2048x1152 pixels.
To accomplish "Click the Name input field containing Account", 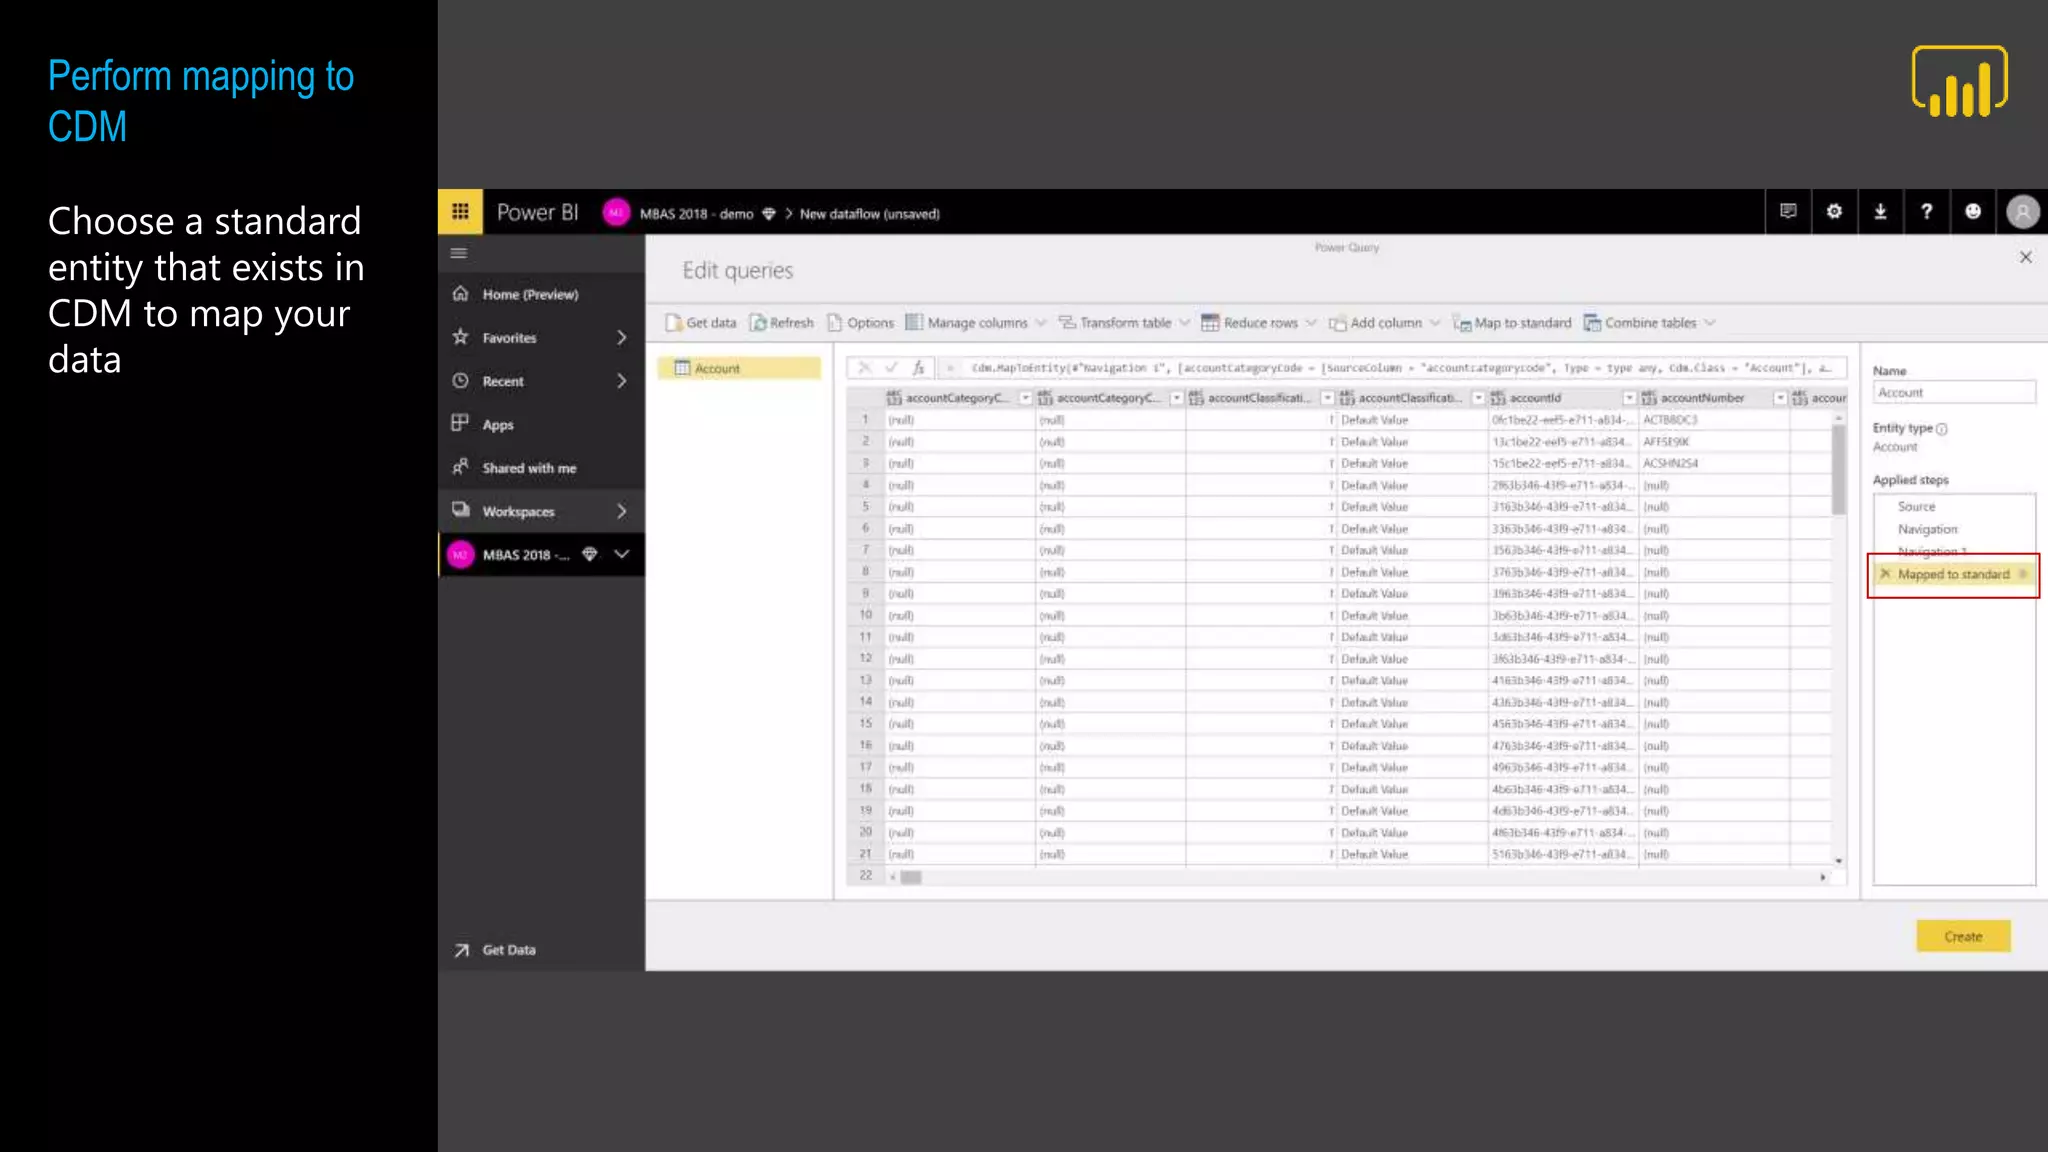I will coord(1953,392).
